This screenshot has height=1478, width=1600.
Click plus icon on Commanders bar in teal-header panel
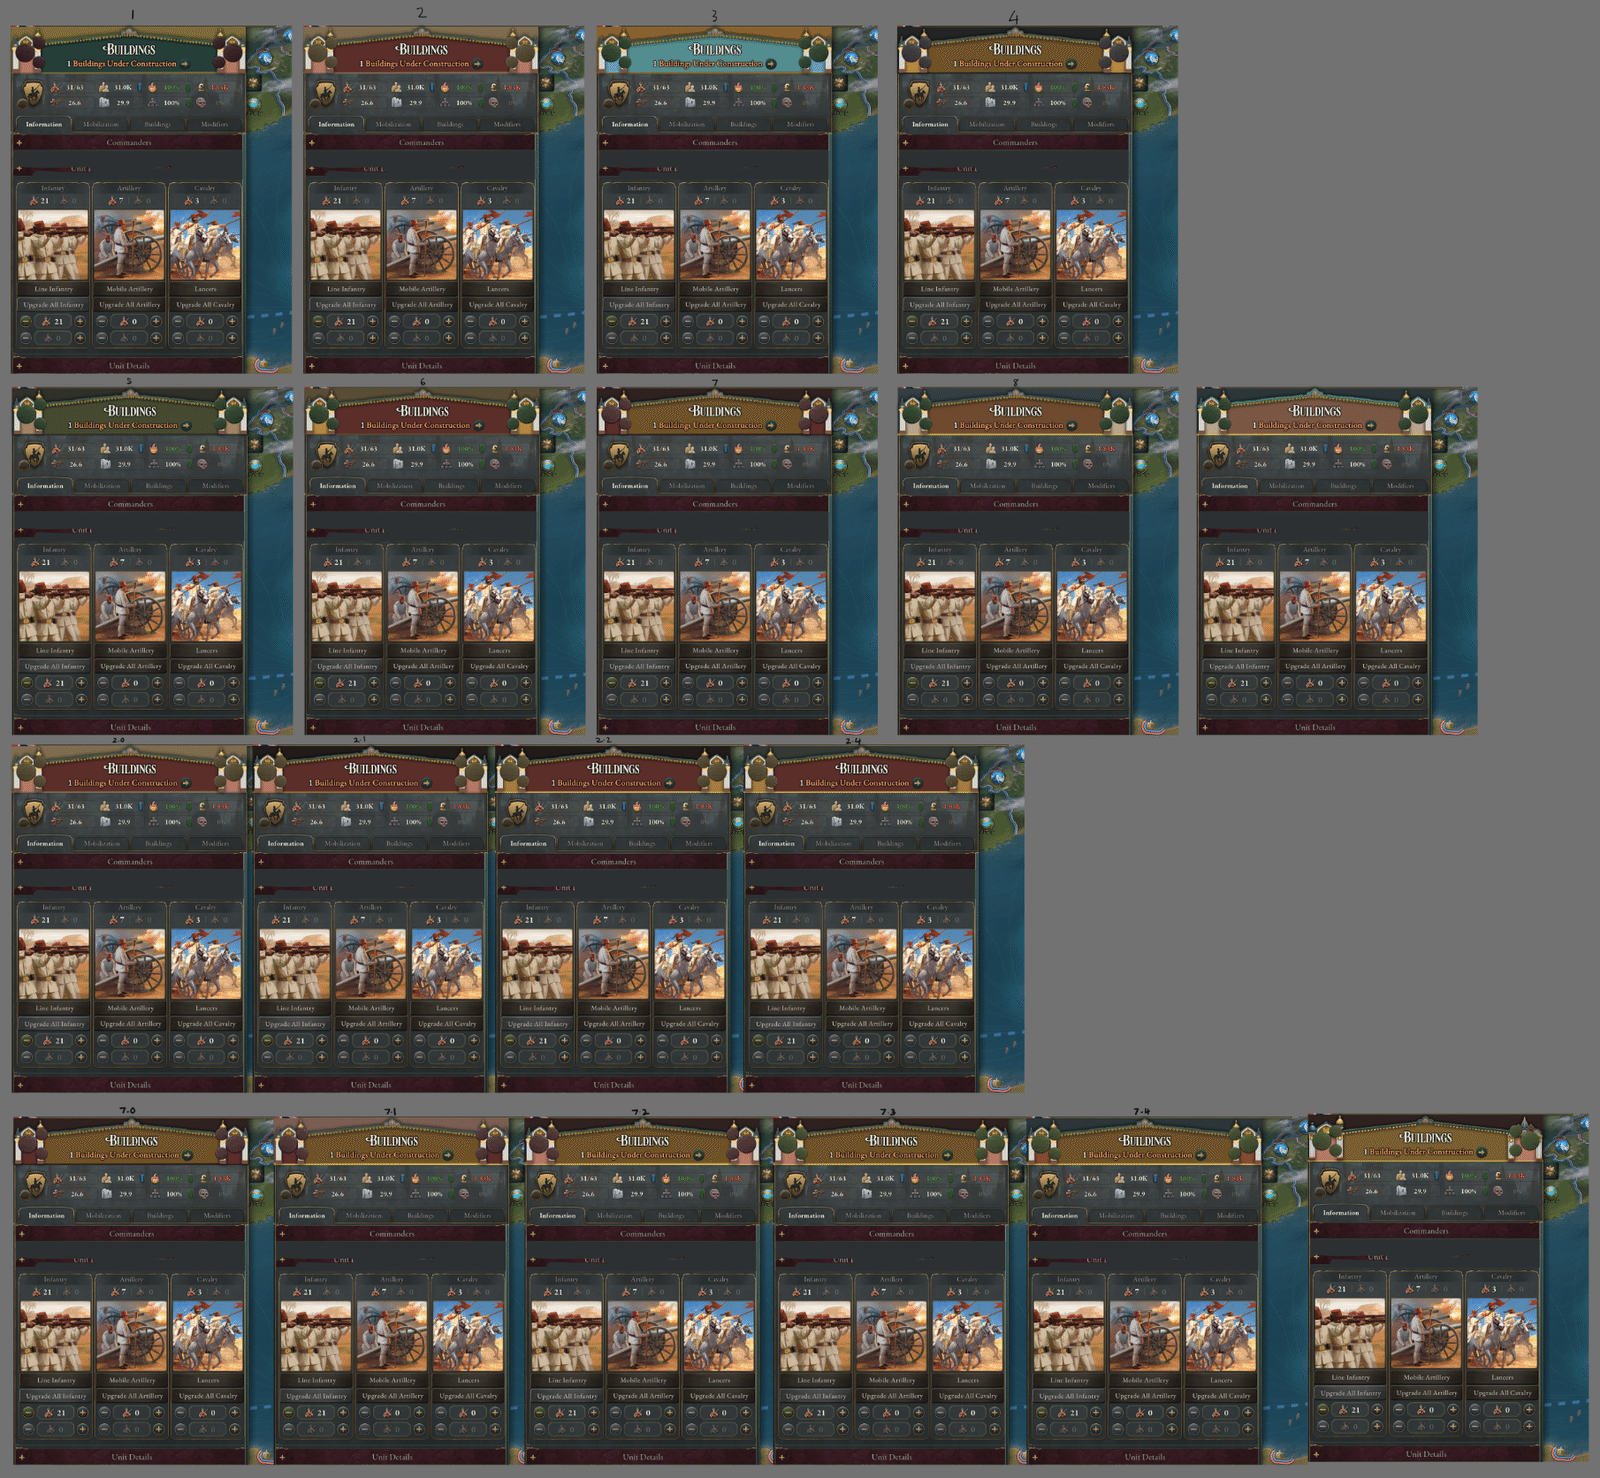[605, 143]
